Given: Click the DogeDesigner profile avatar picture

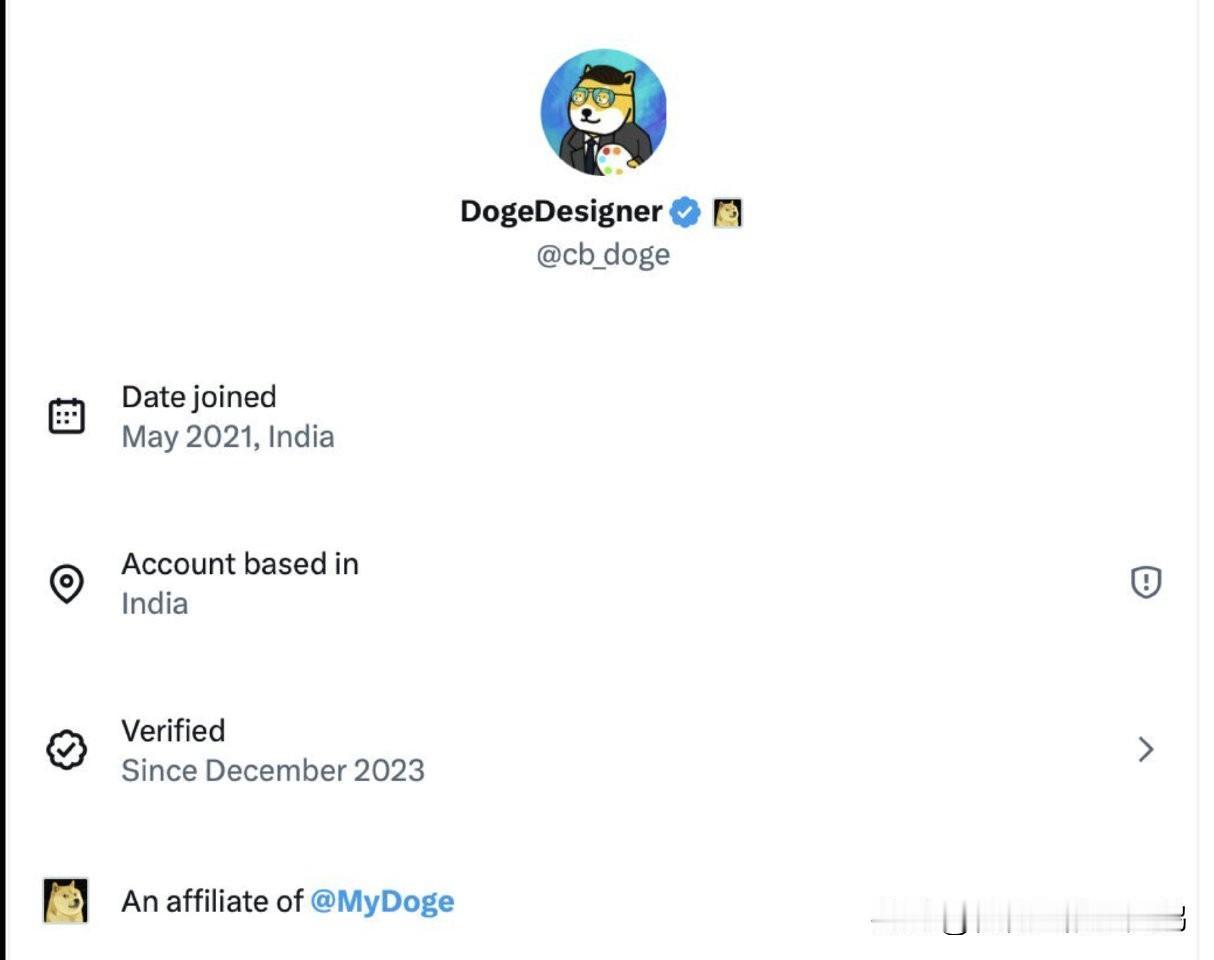Looking at the screenshot, I should [x=603, y=112].
